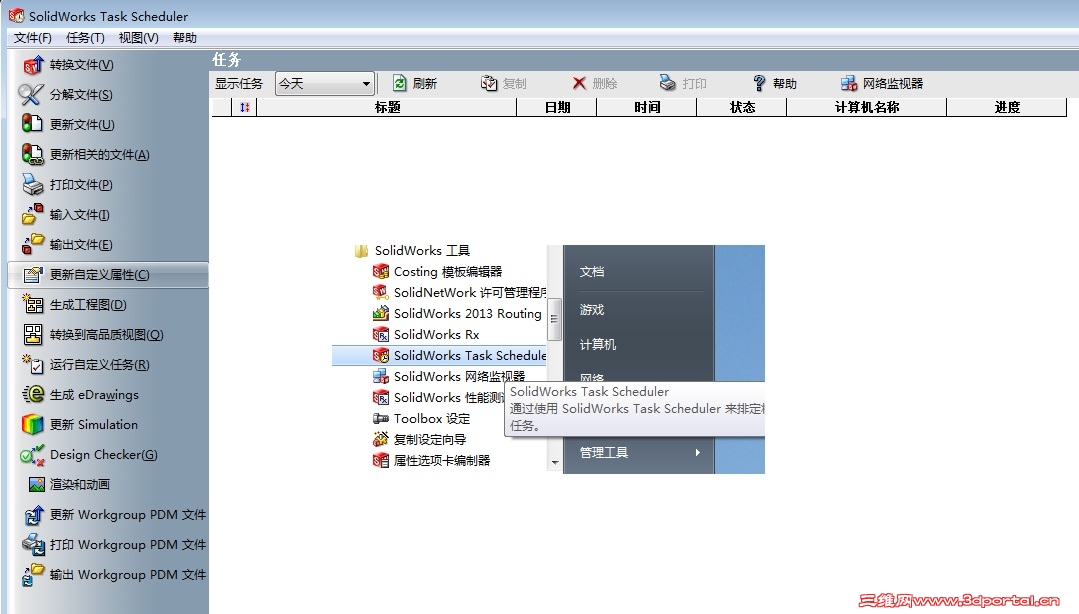
Task: Choose the 输出文件(E) export files icon
Action: coord(32,244)
